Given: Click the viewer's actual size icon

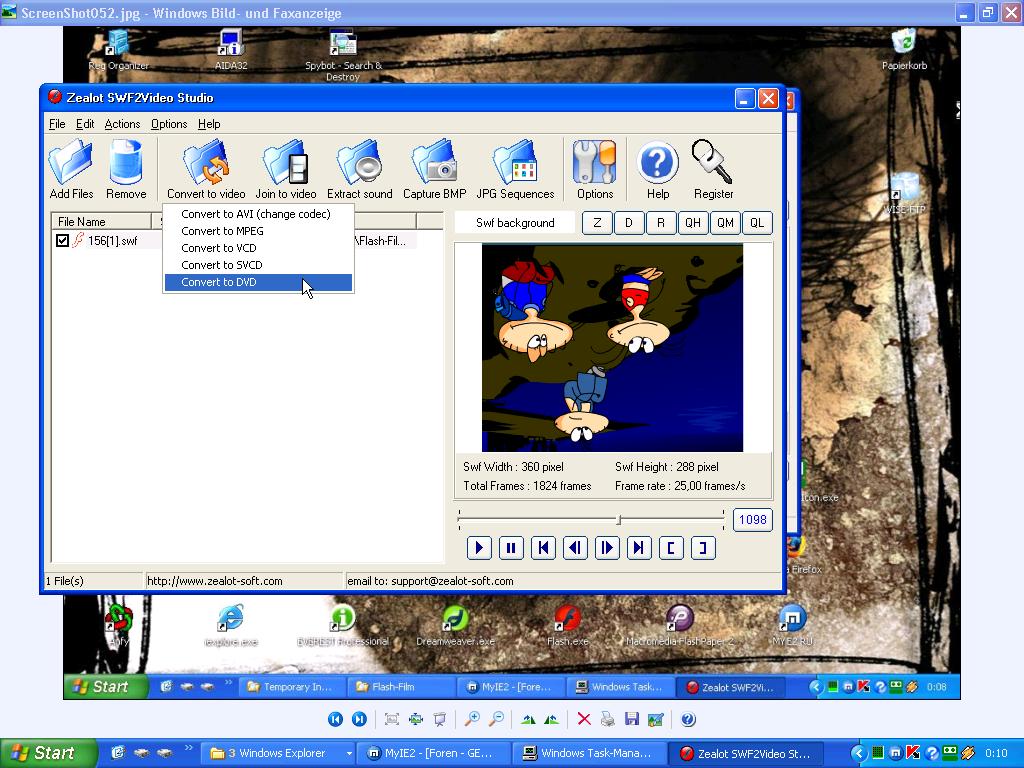Looking at the screenshot, I should [415, 719].
